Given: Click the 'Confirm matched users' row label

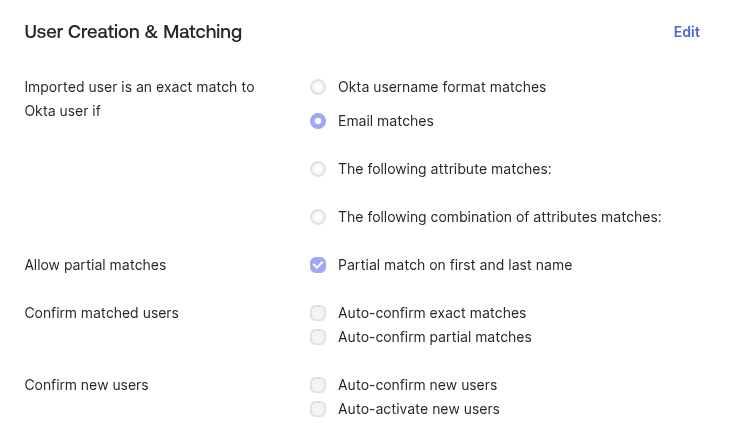Looking at the screenshot, I should [101, 313].
